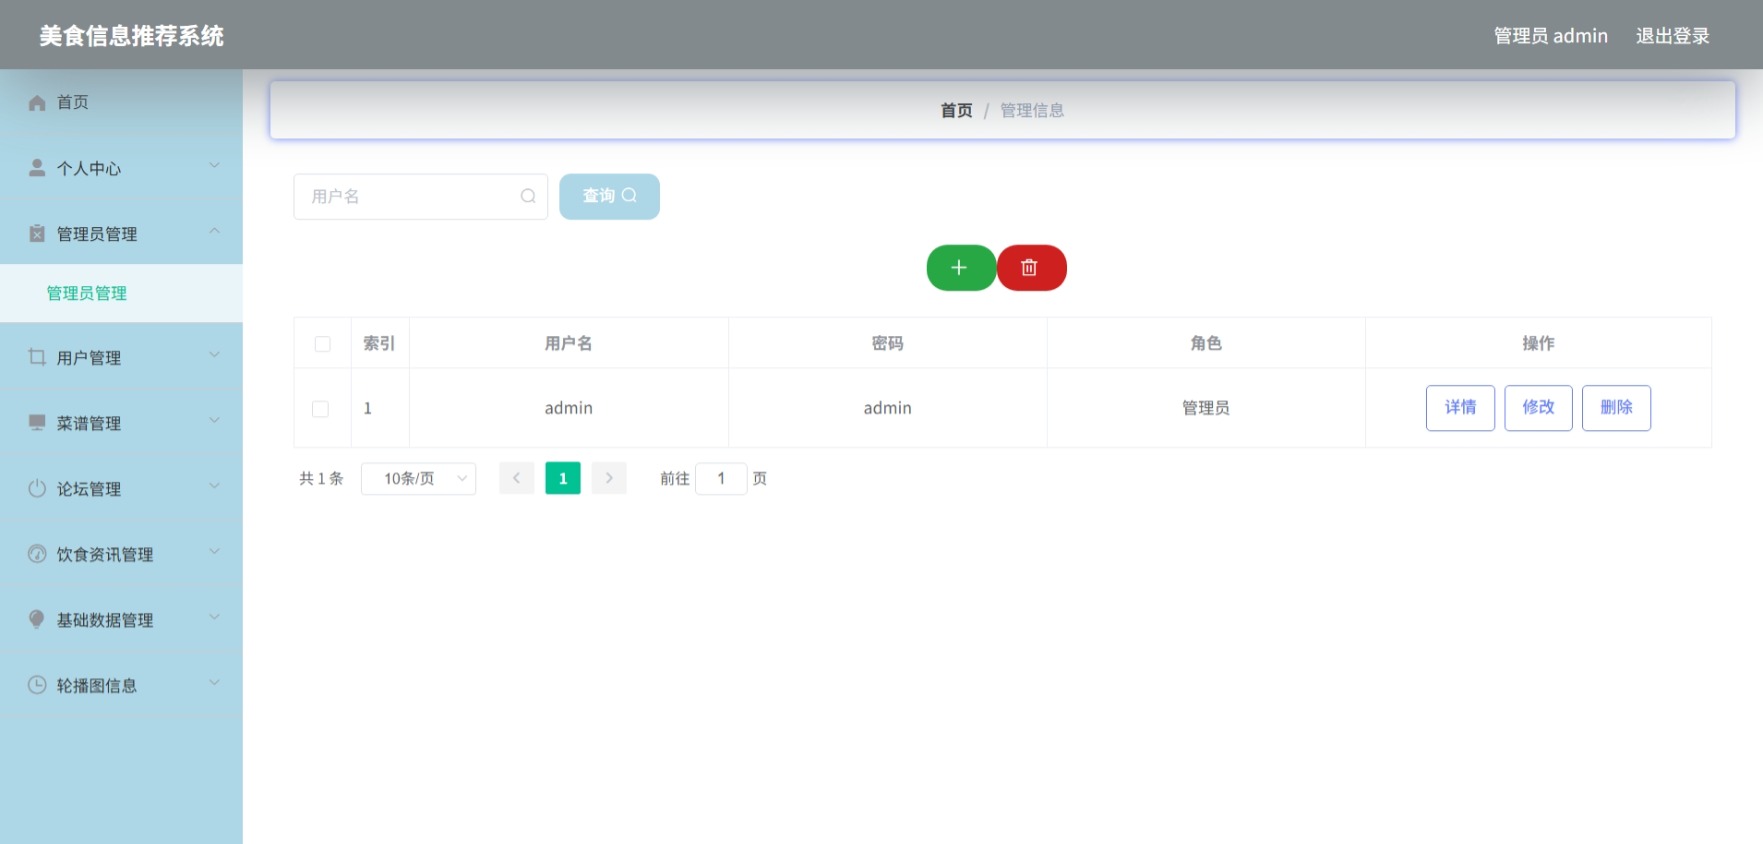Click the monitor icon beside 菜谱管理
This screenshot has width=1763, height=844.
point(37,423)
